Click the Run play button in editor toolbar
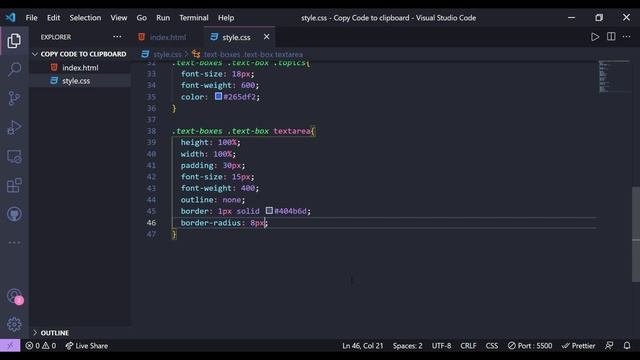The width and height of the screenshot is (640, 360). [595, 37]
